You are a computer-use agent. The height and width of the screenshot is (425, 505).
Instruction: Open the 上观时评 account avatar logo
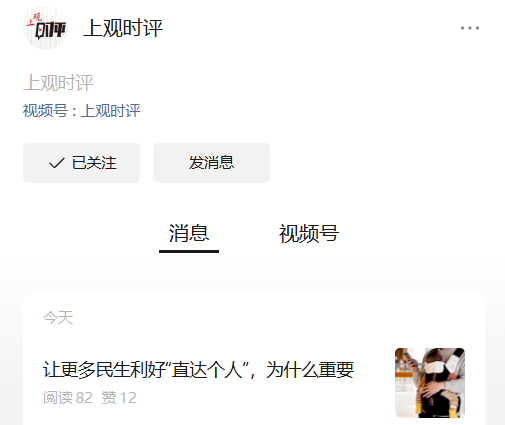point(46,28)
